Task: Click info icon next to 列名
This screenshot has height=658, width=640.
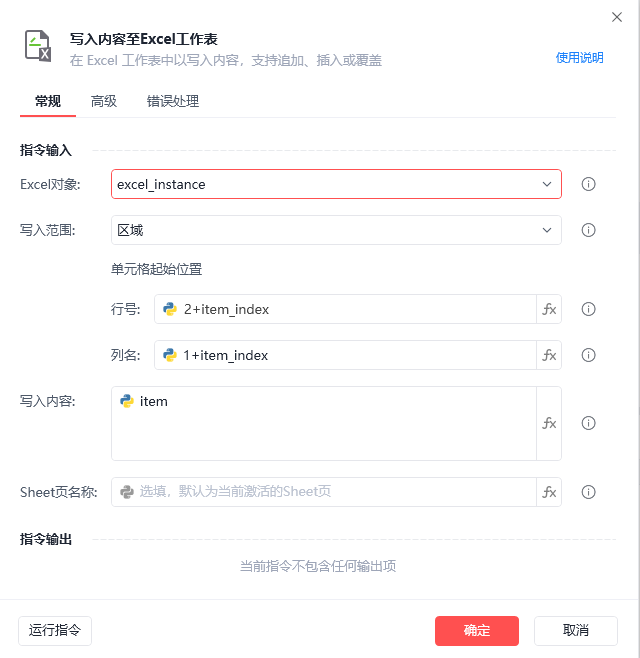Action: (x=588, y=355)
